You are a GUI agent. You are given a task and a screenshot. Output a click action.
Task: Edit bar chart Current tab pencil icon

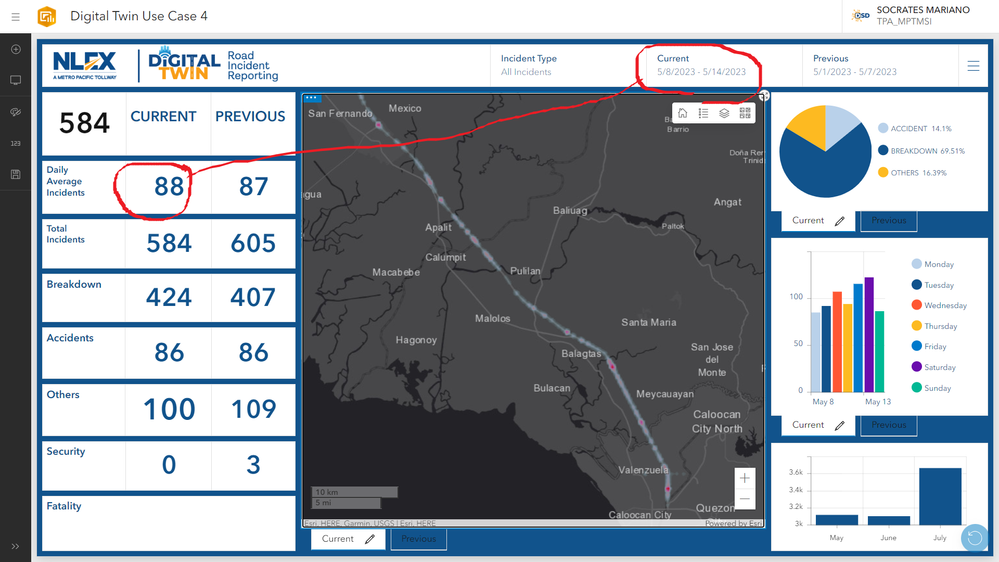click(840, 426)
